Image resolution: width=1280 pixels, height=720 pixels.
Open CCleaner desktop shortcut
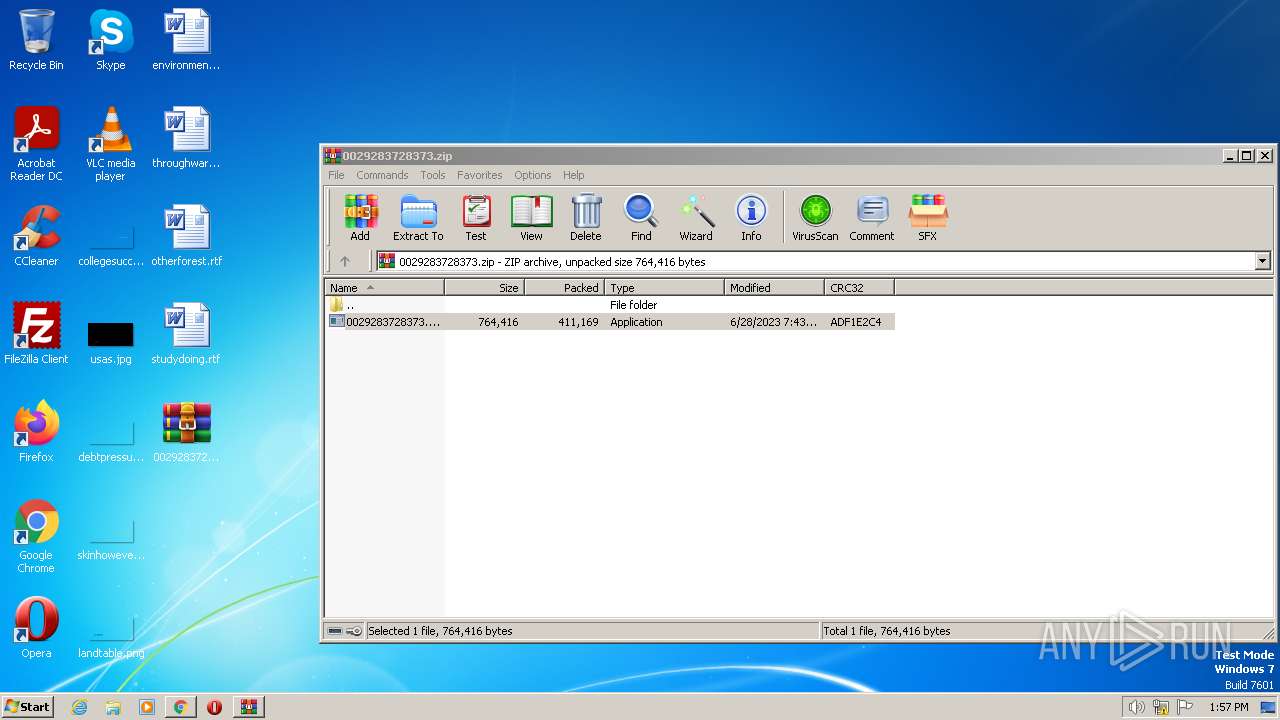coord(36,238)
